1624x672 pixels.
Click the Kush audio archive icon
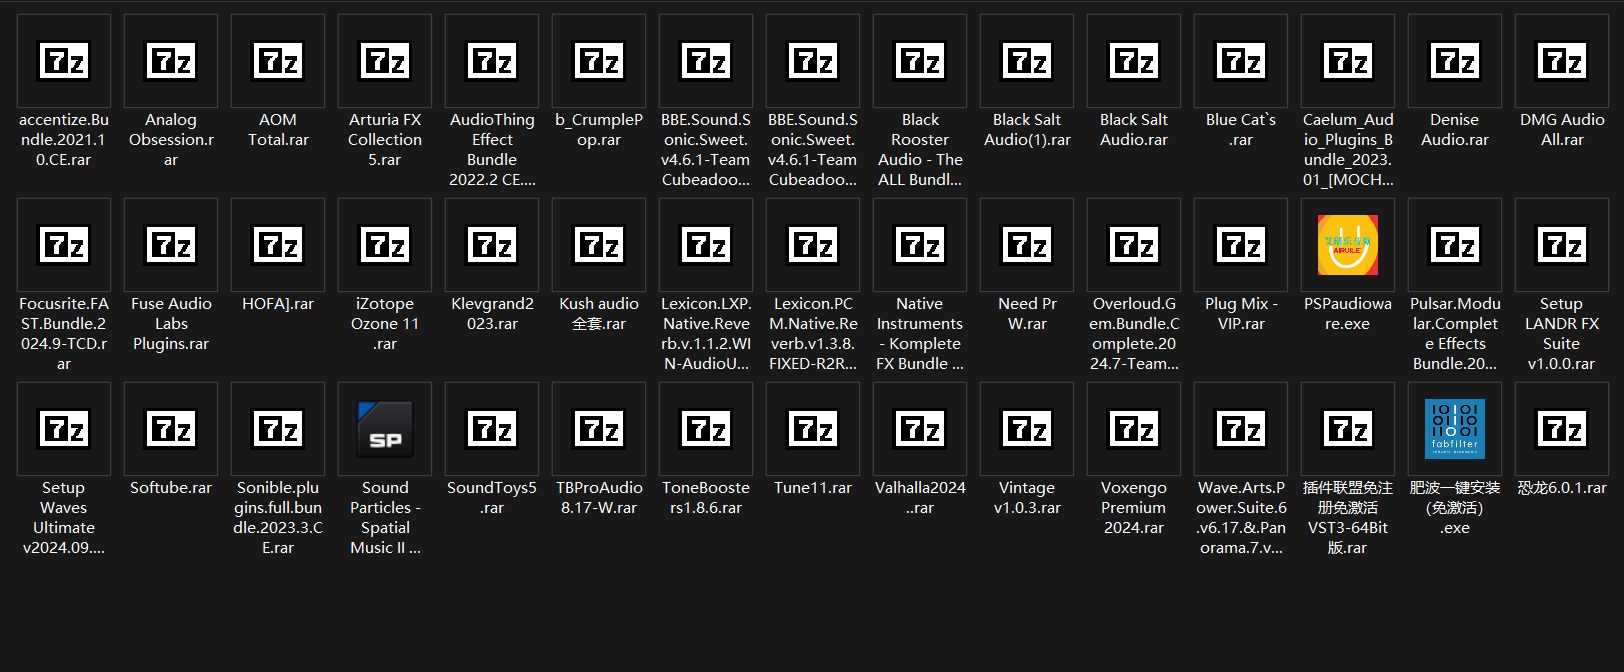point(599,245)
